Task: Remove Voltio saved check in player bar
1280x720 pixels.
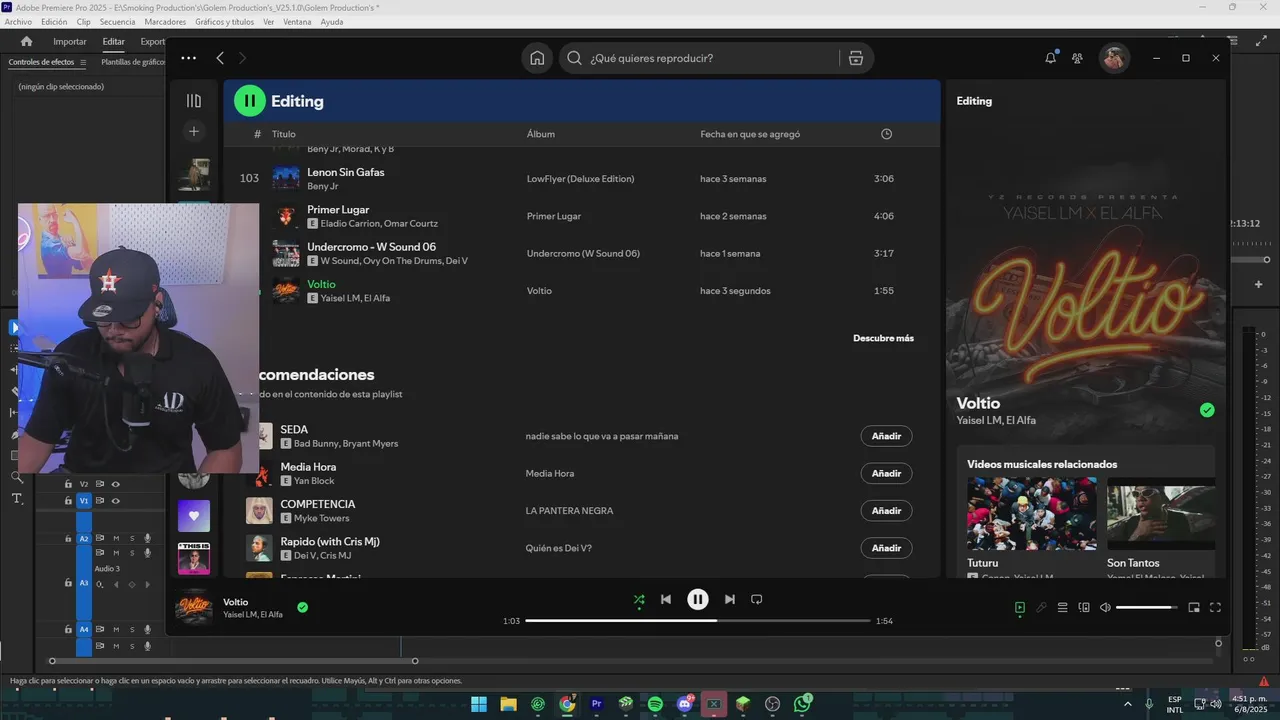Action: click(302, 607)
